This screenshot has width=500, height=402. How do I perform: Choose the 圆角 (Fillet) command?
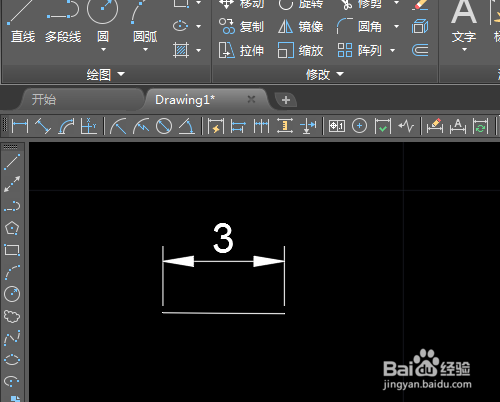(359, 26)
